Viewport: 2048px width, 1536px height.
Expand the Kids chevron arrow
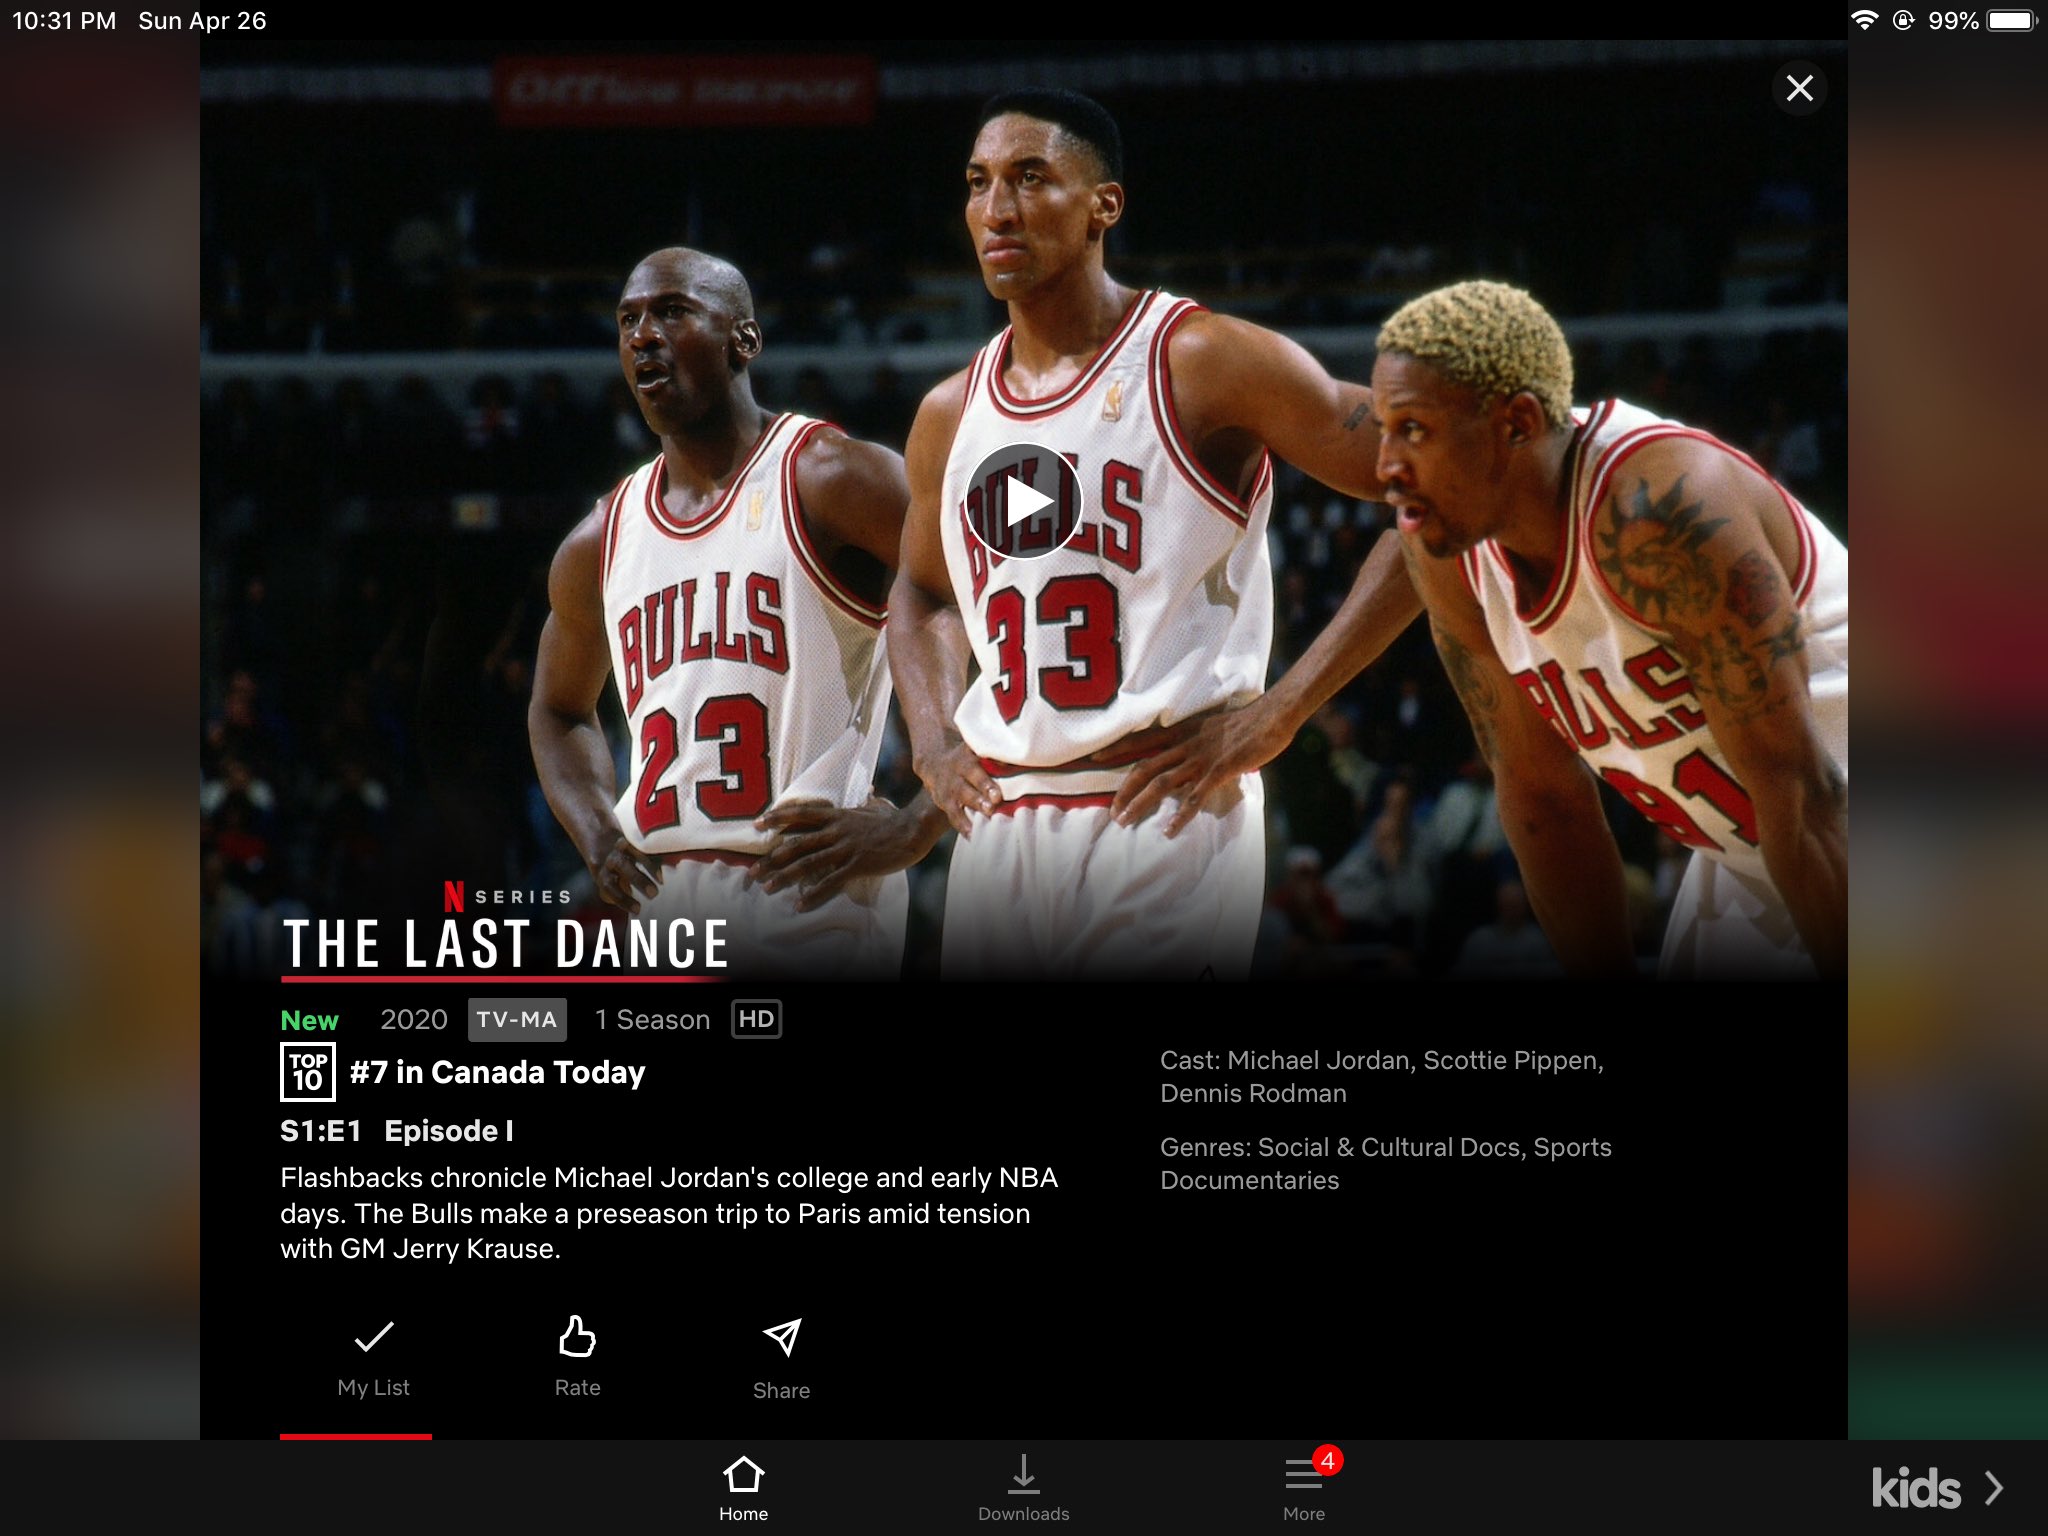1994,1488
